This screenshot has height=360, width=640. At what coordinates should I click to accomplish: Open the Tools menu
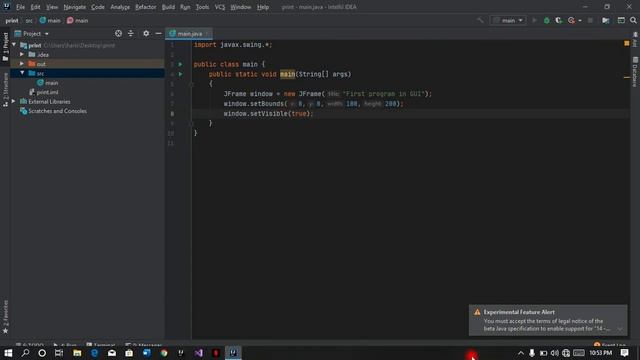tap(202, 7)
